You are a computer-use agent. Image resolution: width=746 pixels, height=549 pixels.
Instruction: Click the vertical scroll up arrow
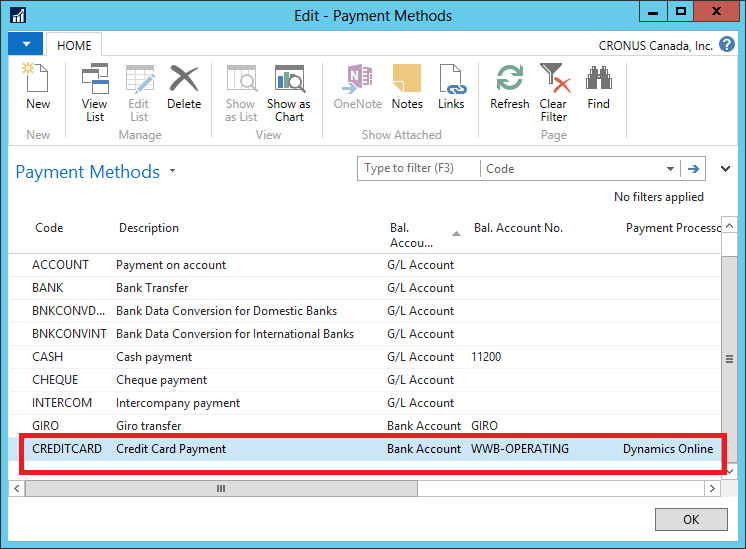(729, 226)
